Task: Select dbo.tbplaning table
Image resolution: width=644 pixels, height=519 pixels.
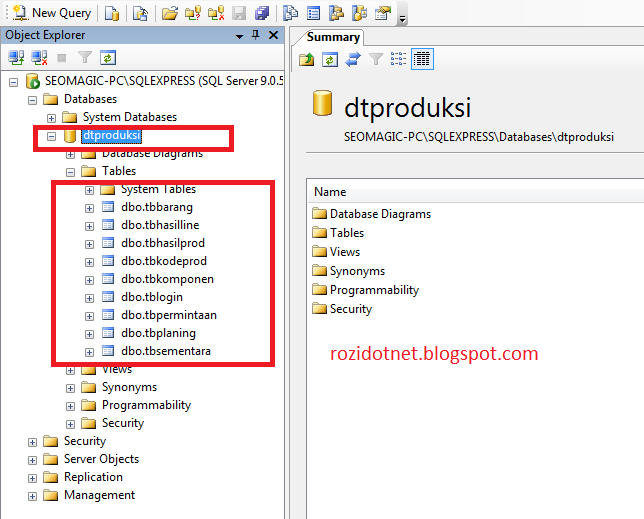Action: point(159,333)
